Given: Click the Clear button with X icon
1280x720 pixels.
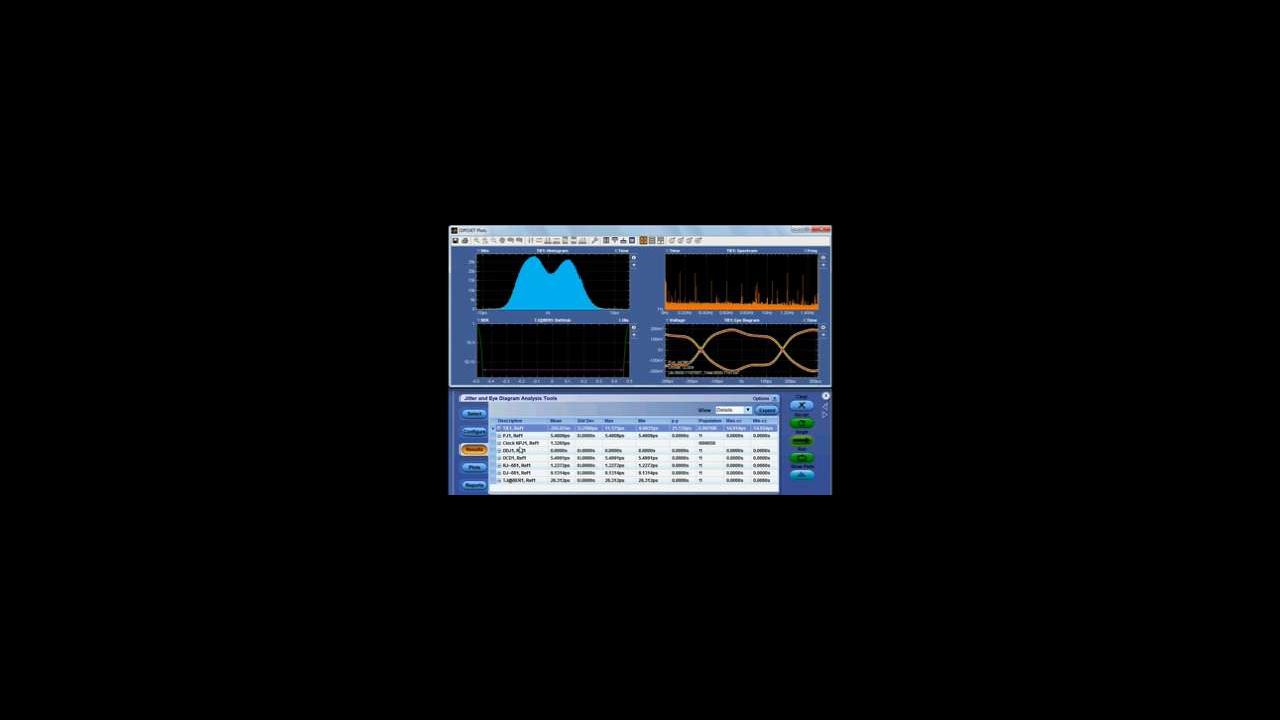Looking at the screenshot, I should pos(802,405).
